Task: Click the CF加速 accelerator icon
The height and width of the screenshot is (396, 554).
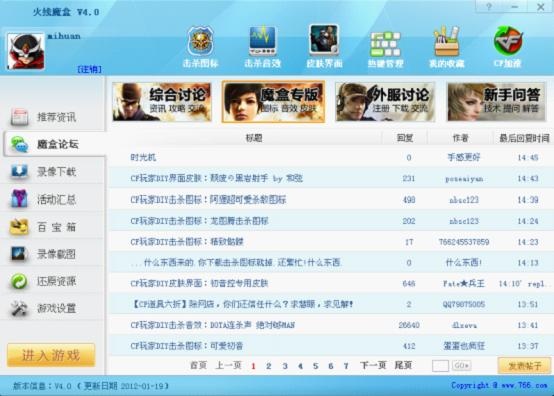Action: pyautogui.click(x=508, y=47)
